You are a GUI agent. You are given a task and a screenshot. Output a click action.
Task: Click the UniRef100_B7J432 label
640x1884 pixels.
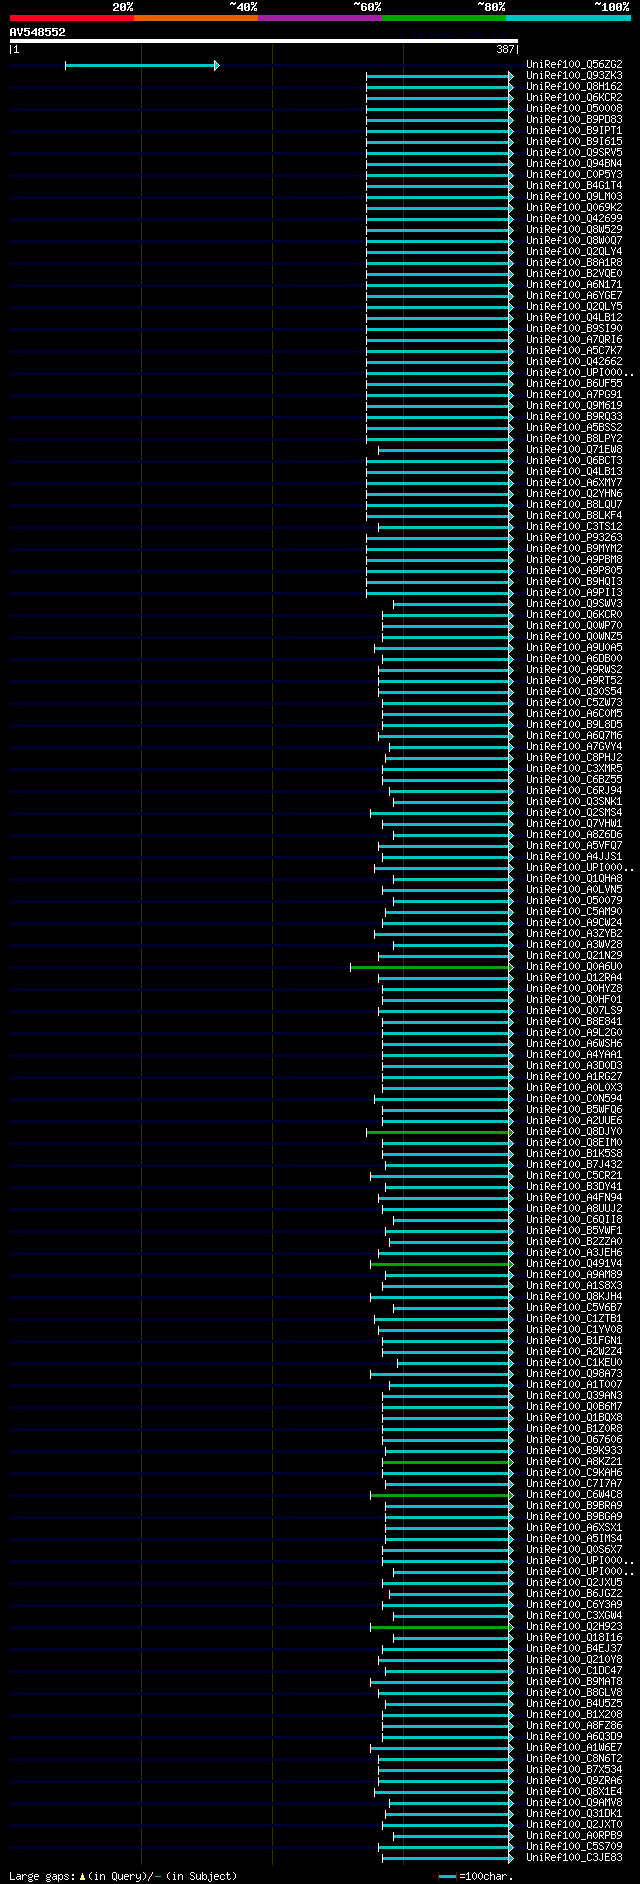pos(574,1165)
